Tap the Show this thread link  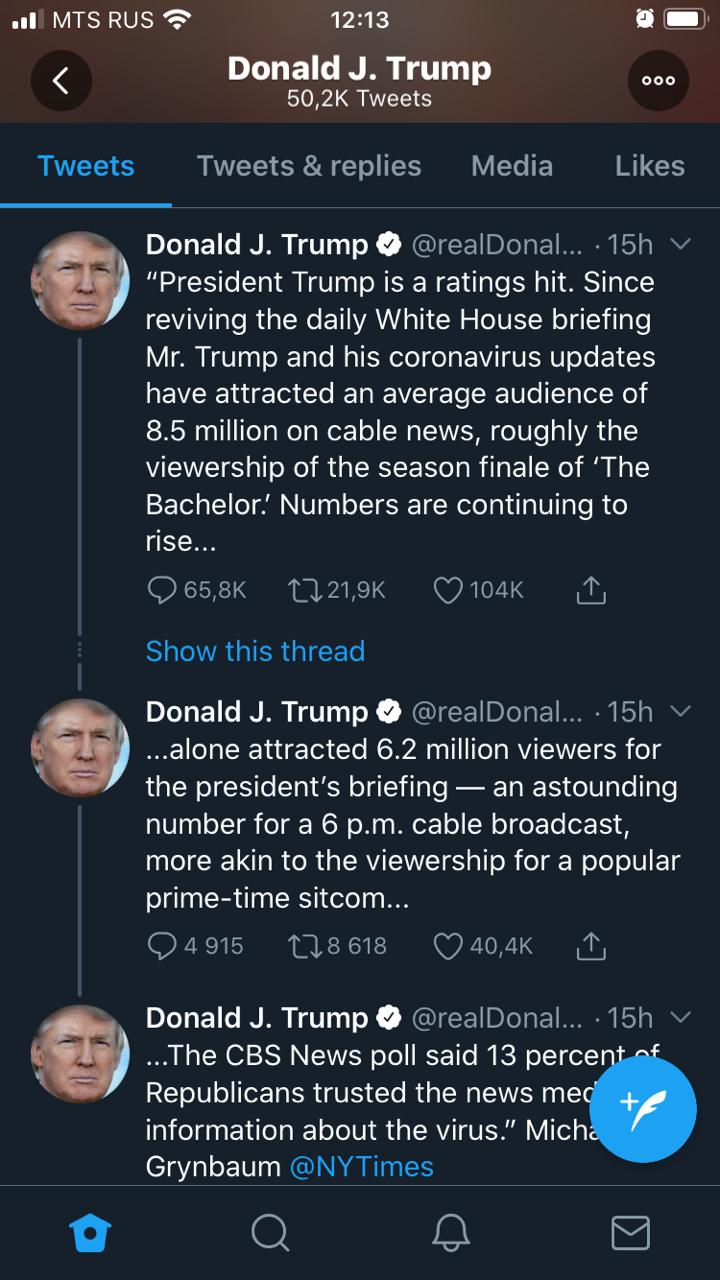255,651
